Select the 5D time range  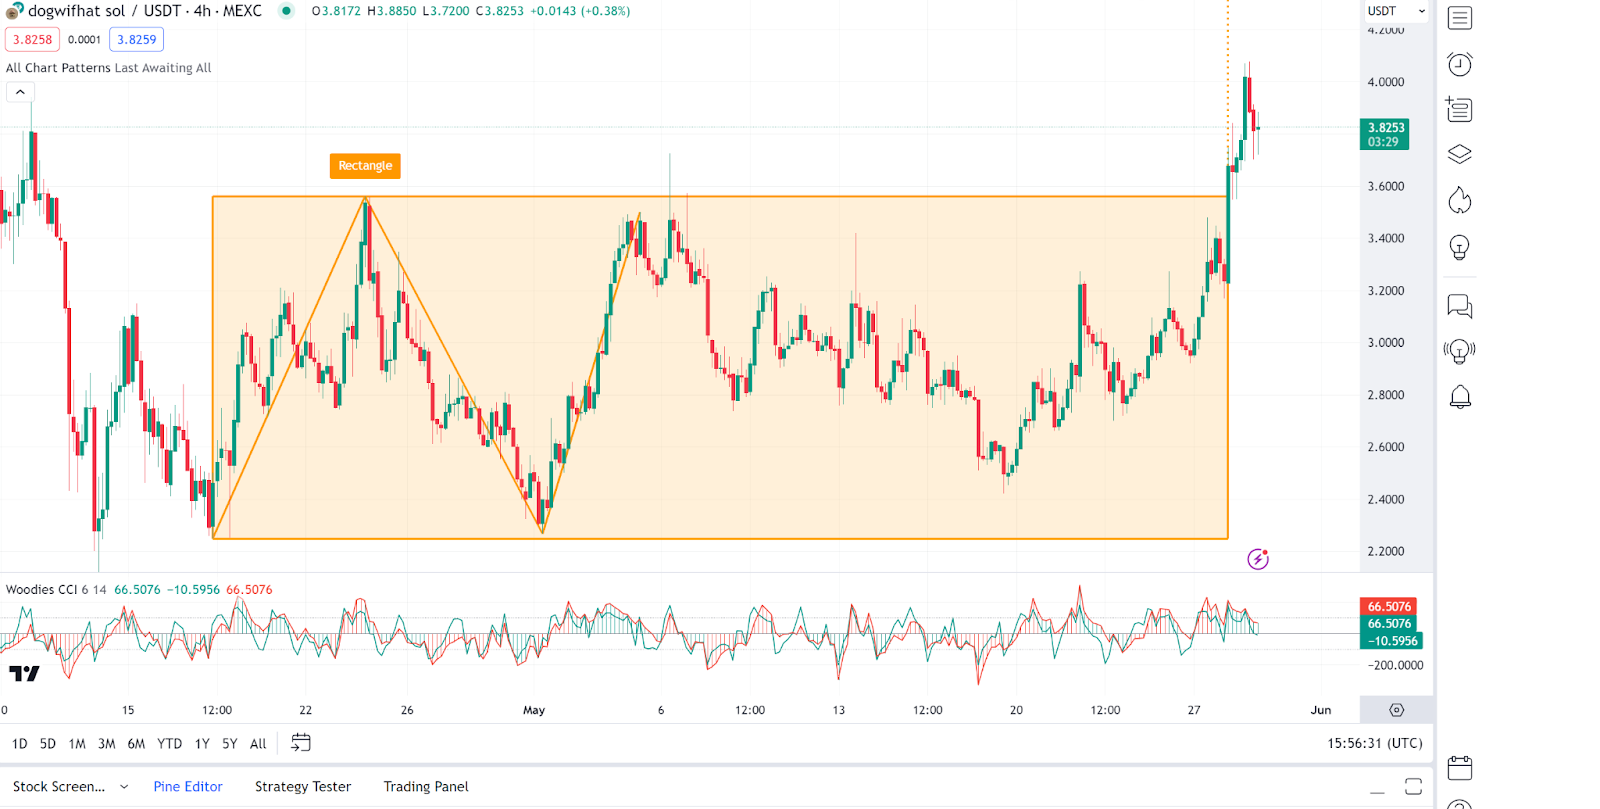point(48,743)
